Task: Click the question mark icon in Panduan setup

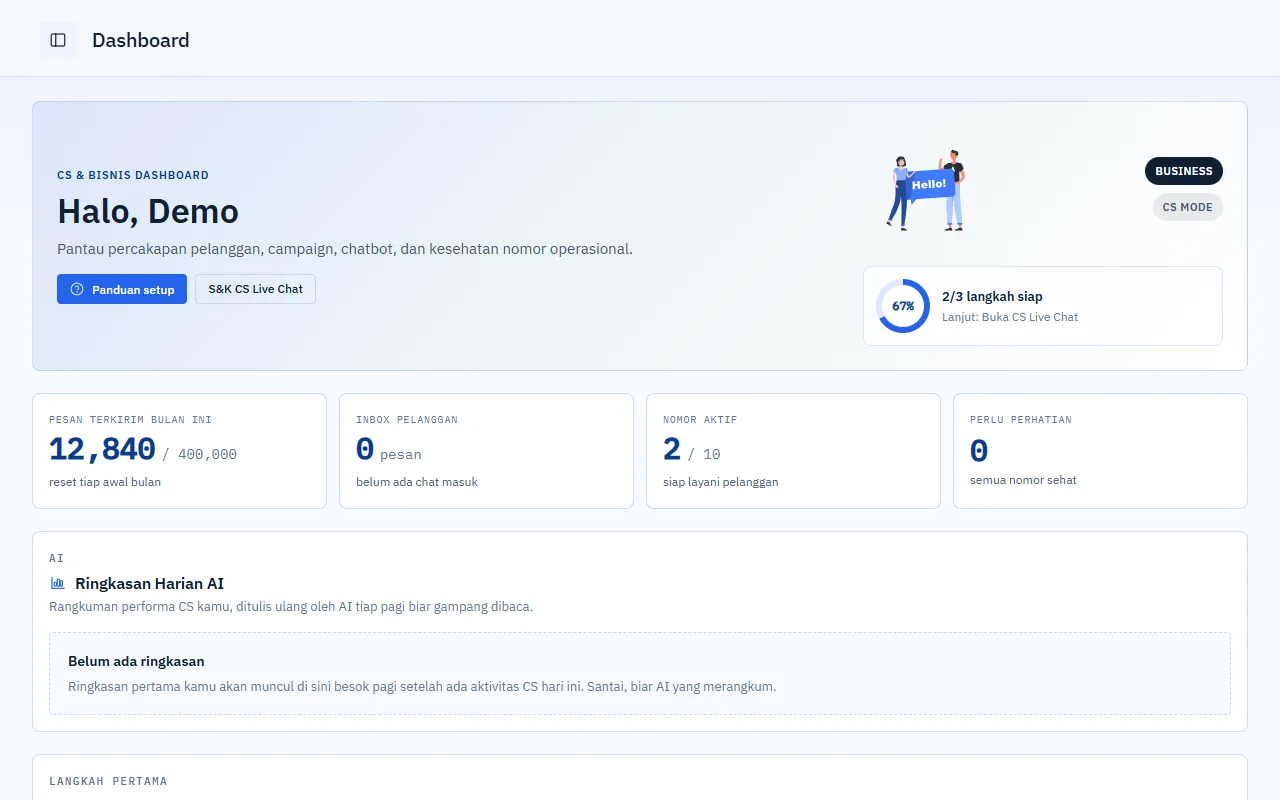Action: (77, 289)
